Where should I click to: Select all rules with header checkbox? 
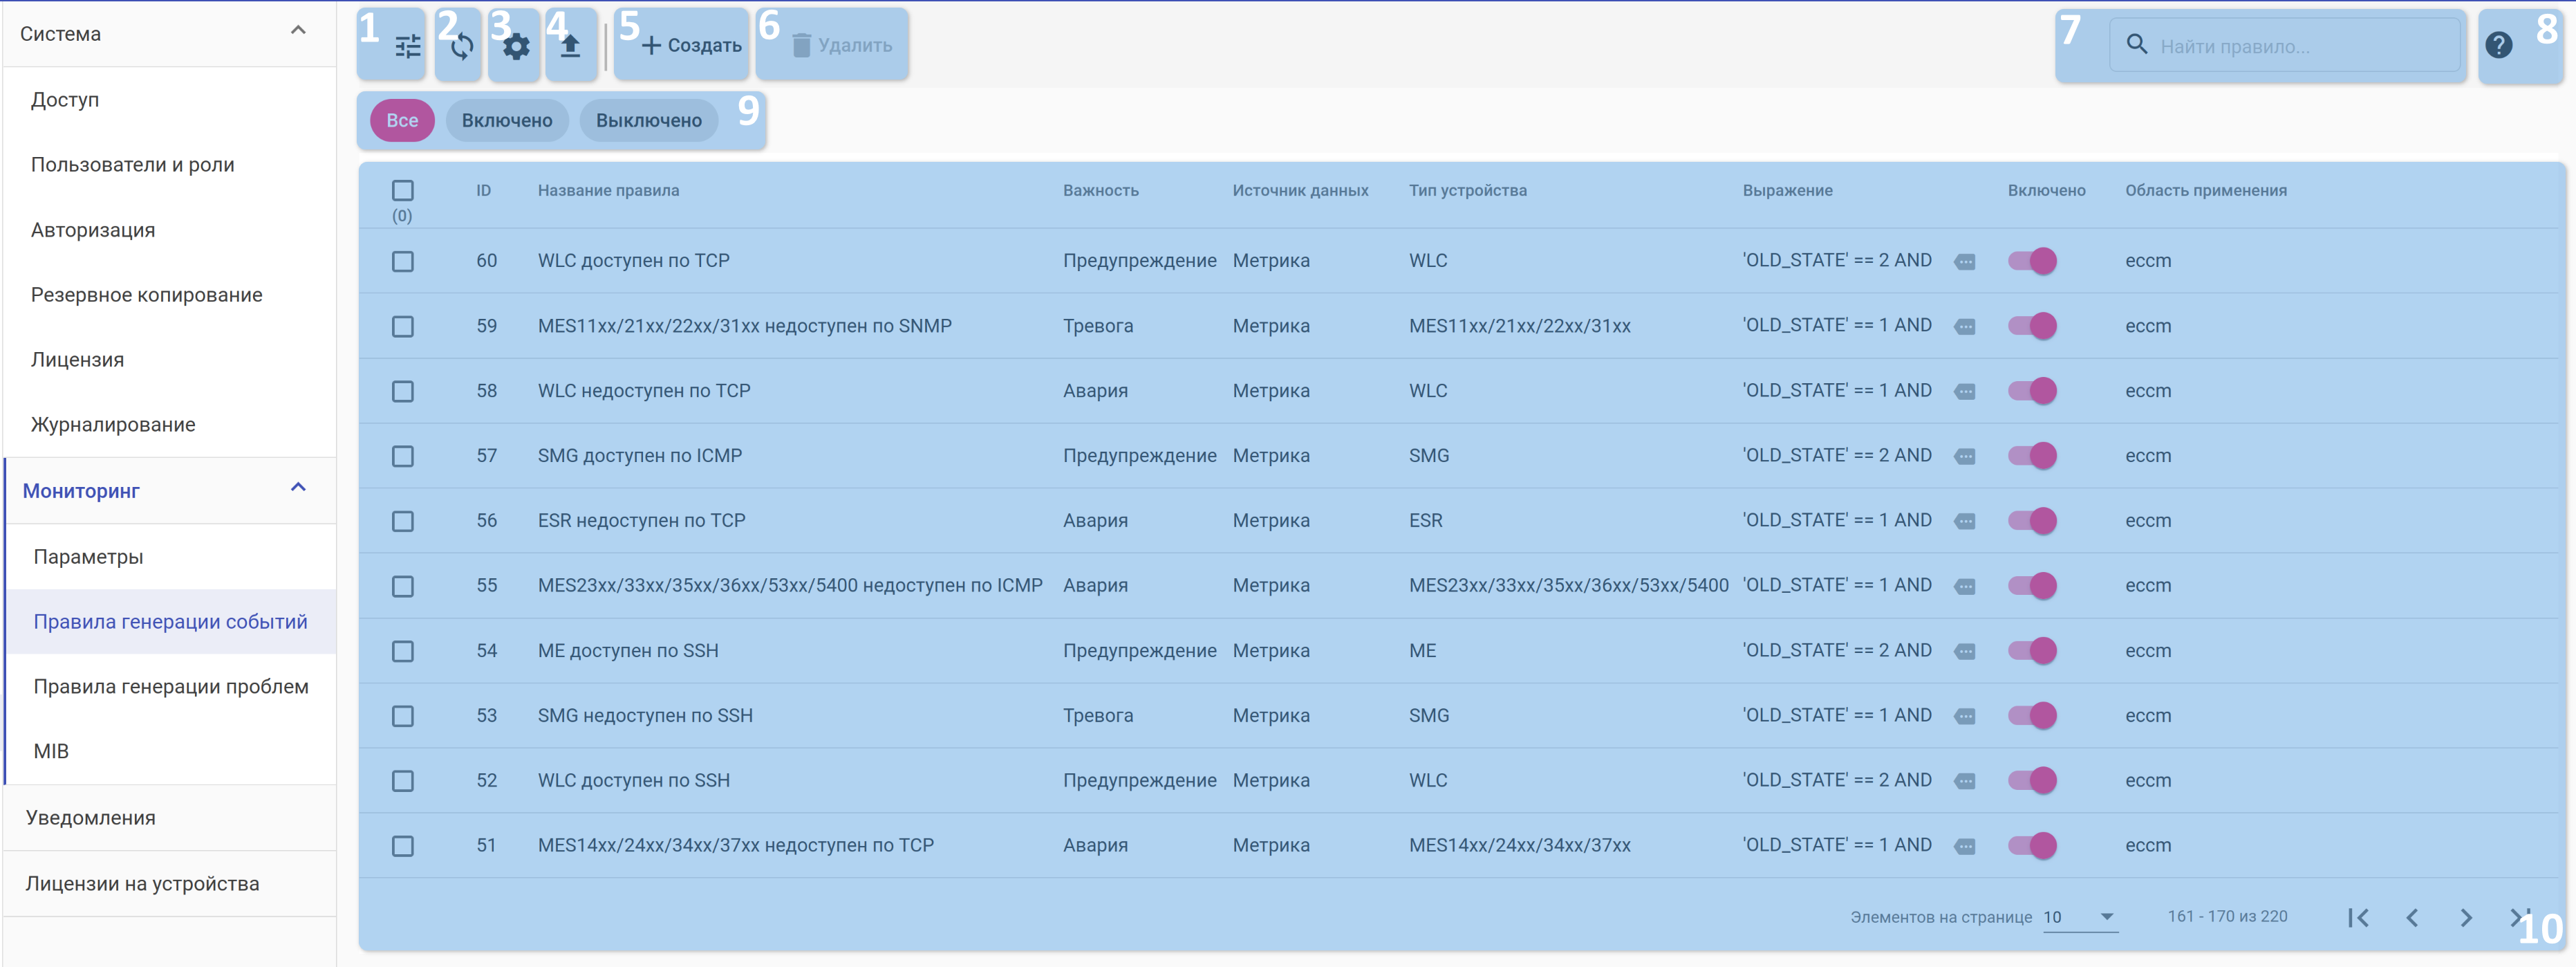click(403, 190)
